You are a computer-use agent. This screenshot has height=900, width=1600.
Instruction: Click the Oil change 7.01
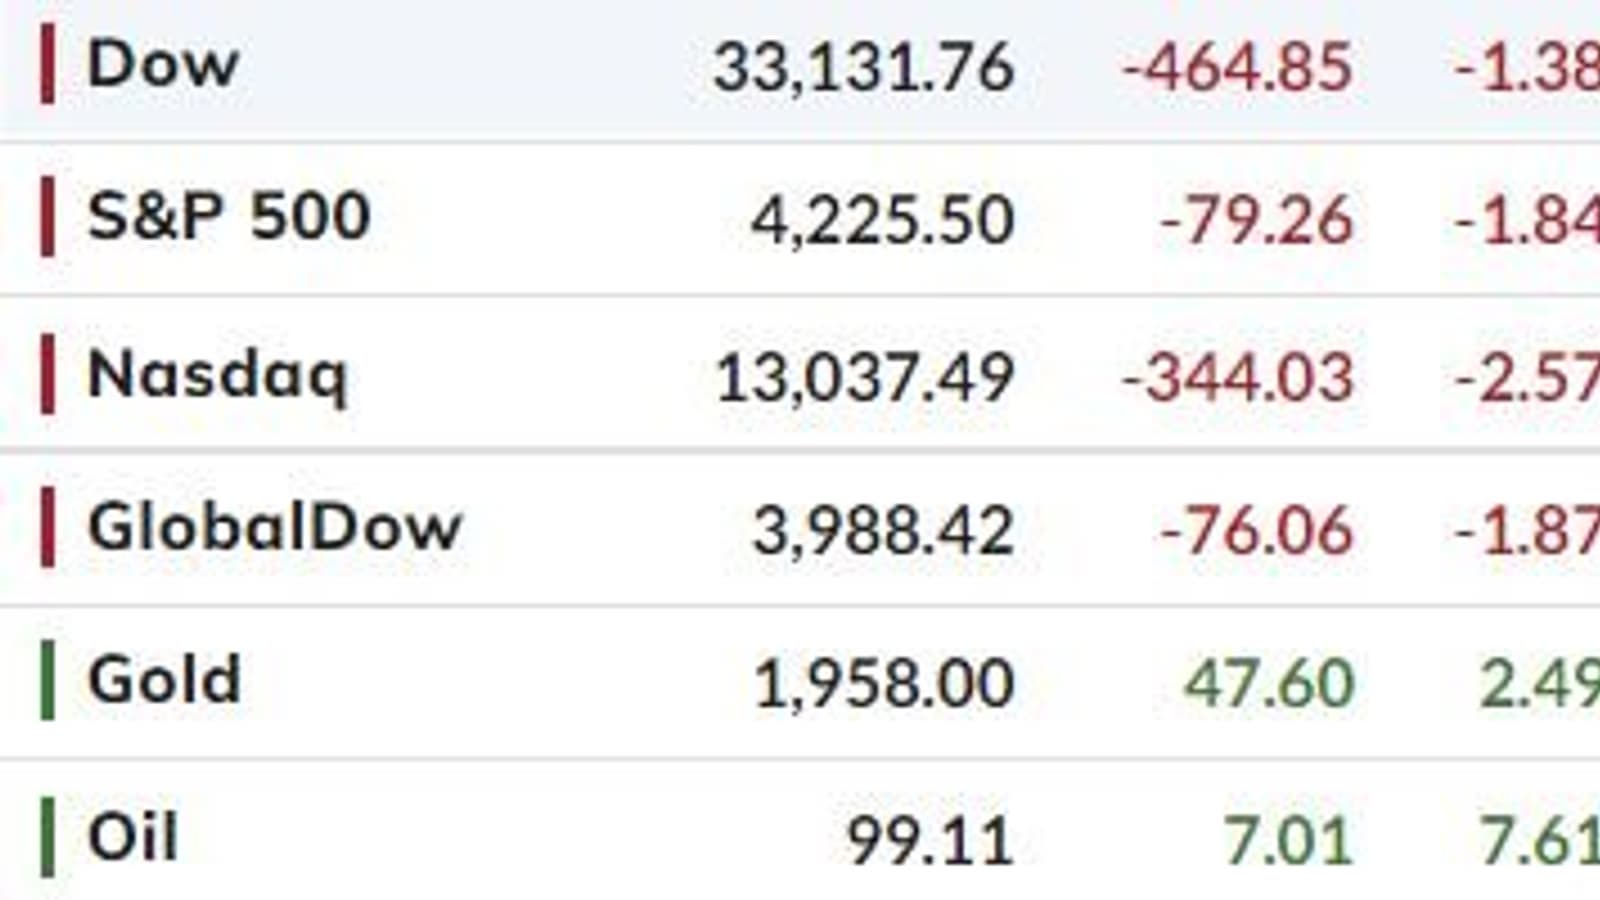(x=1289, y=841)
